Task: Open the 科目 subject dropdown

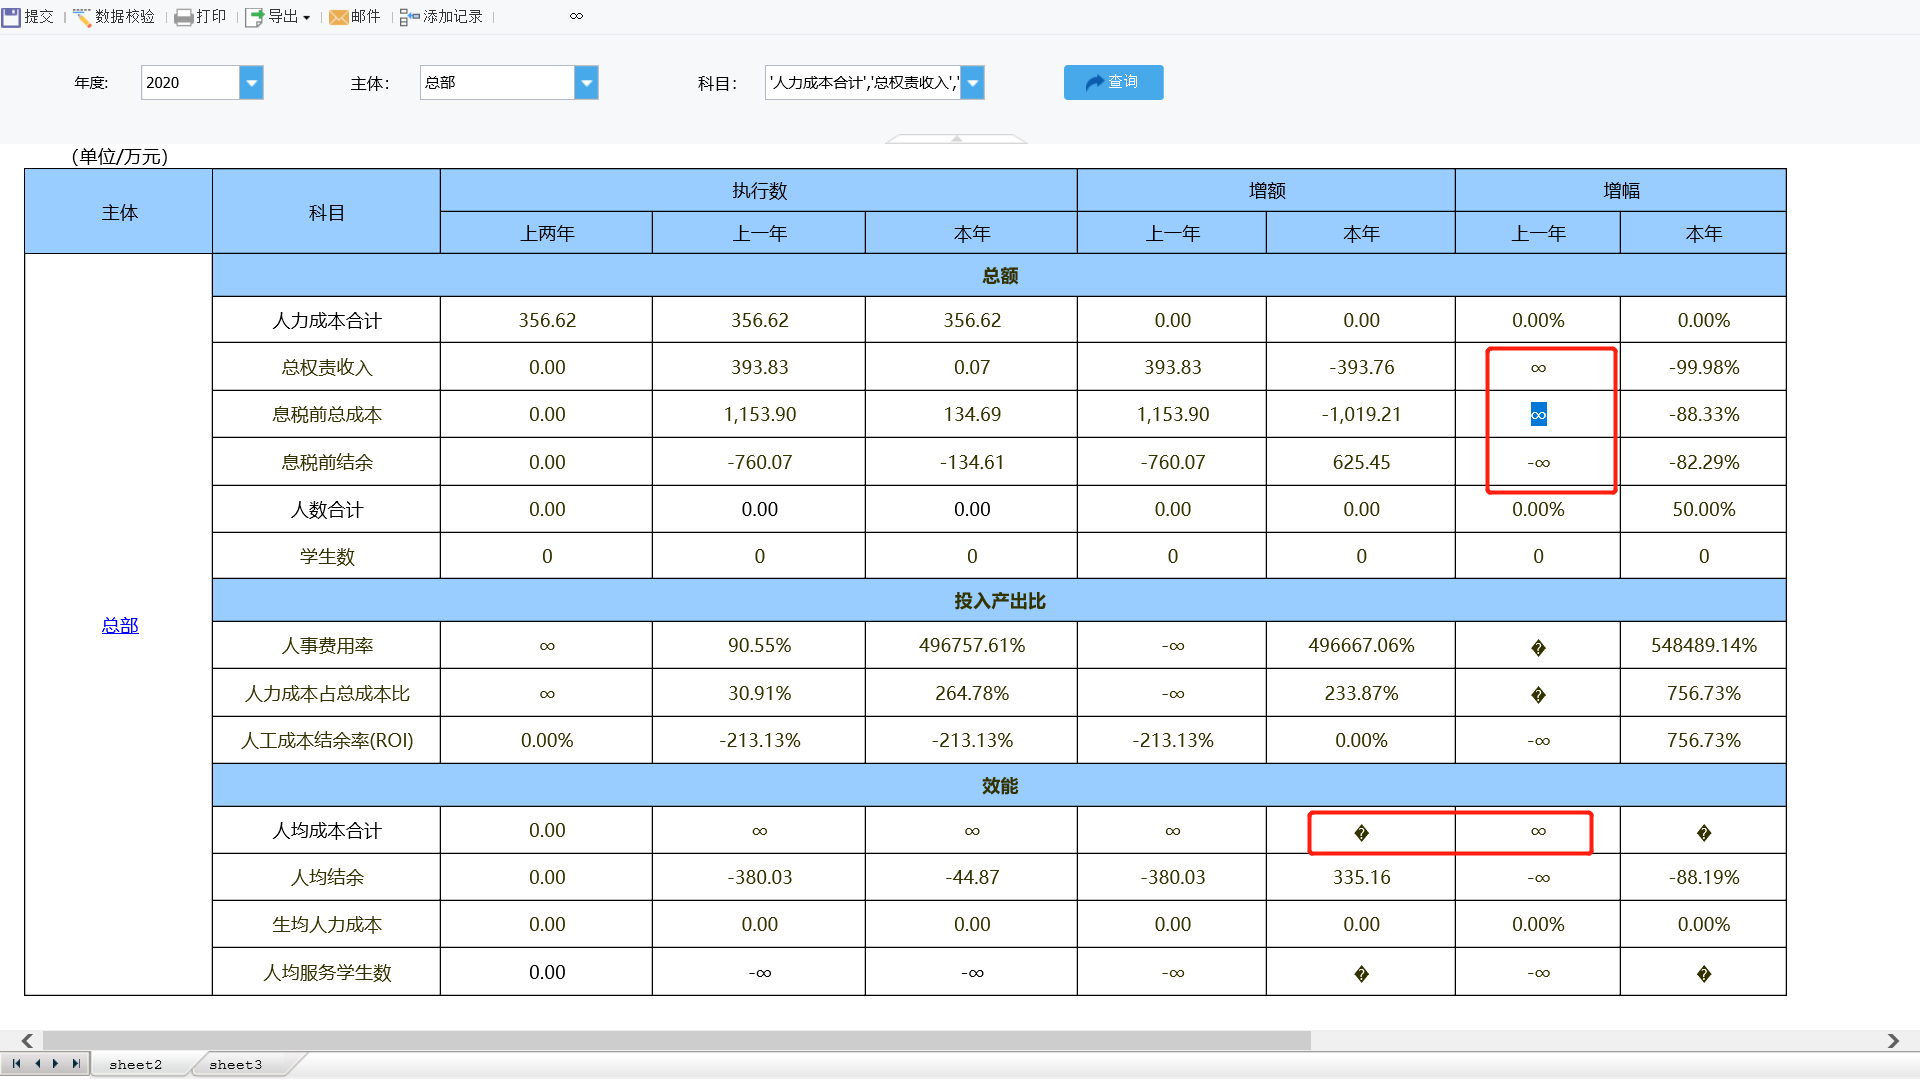Action: 972,83
